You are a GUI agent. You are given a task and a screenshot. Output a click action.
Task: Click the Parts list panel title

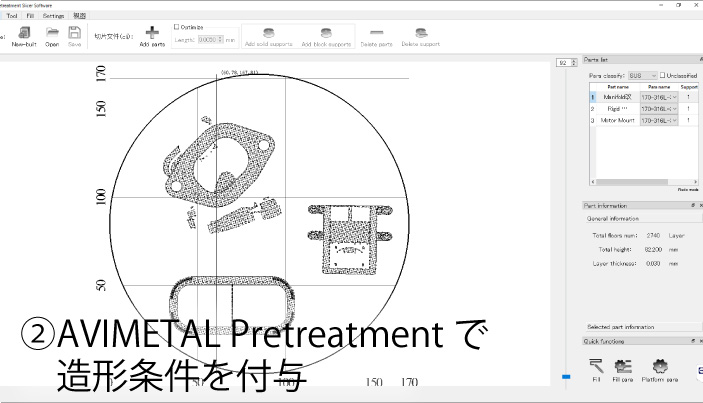tap(595, 59)
